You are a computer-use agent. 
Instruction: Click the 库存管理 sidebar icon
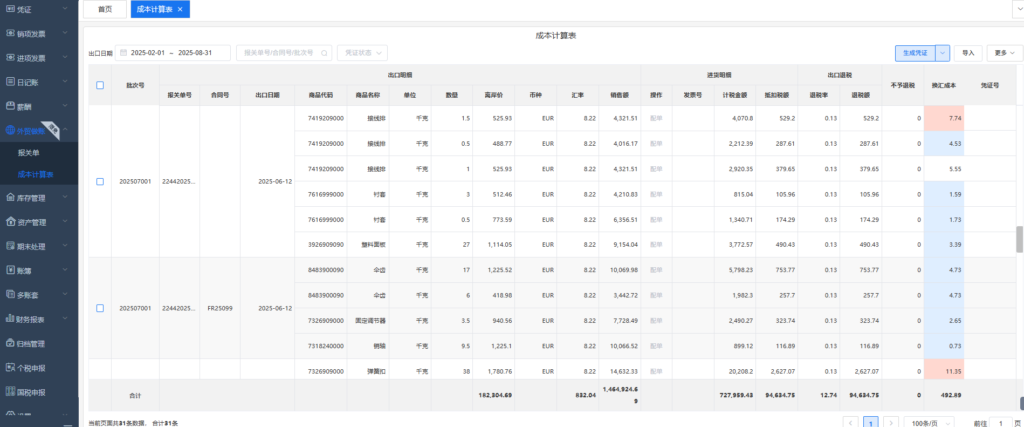point(10,198)
